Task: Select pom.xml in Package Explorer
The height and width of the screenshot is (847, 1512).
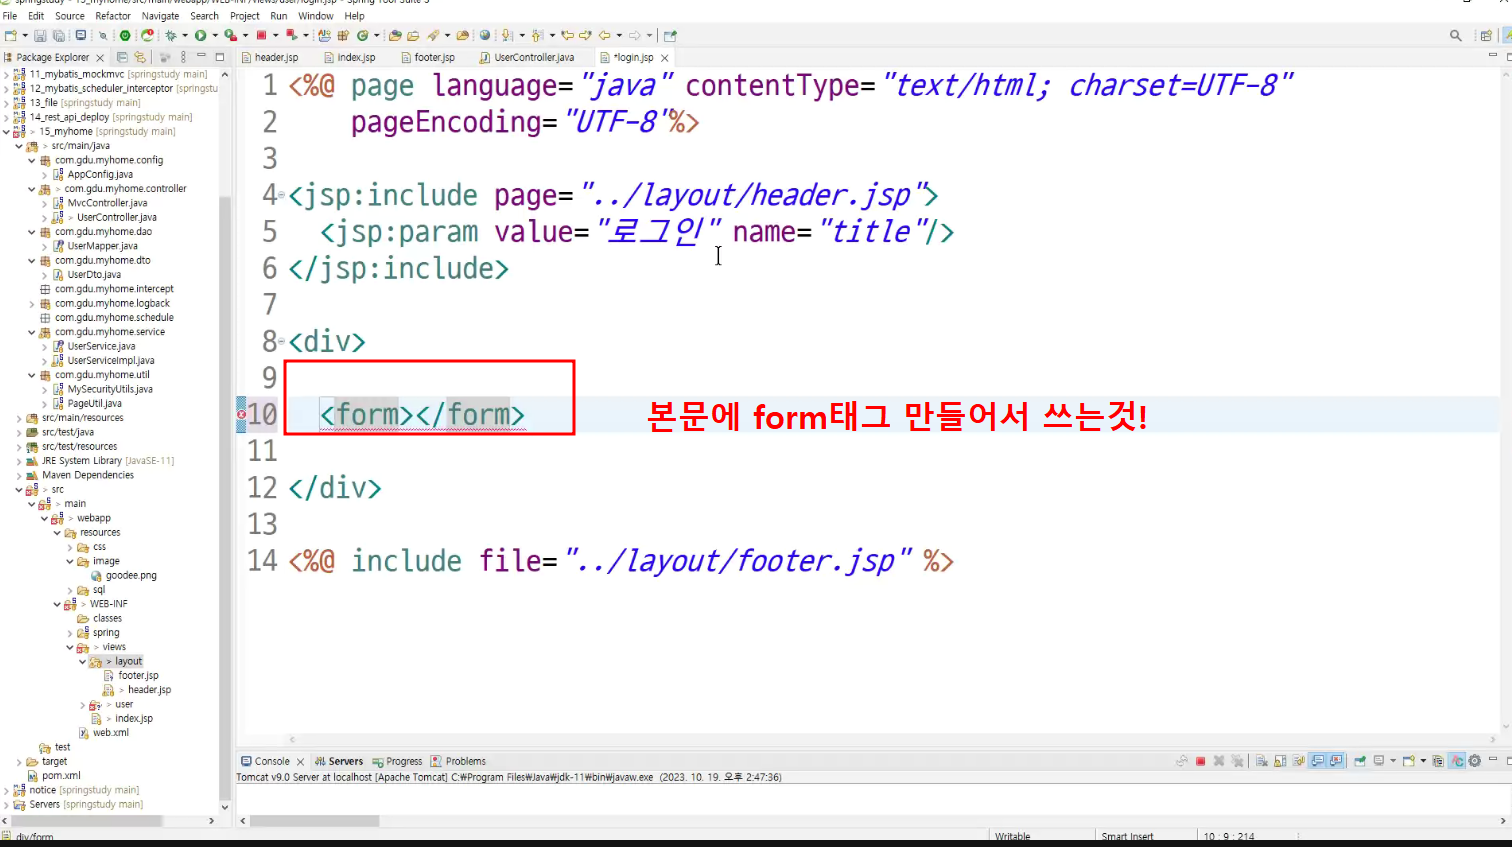Action: (61, 776)
